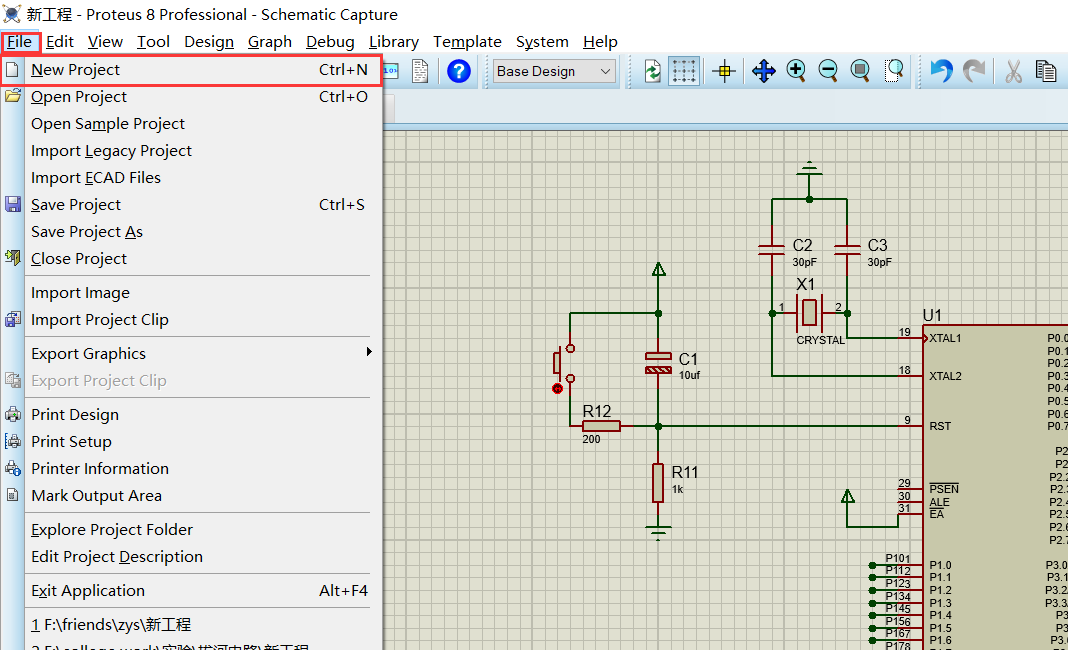
Task: Click the Zoom Out magnifier icon
Action: coord(828,71)
